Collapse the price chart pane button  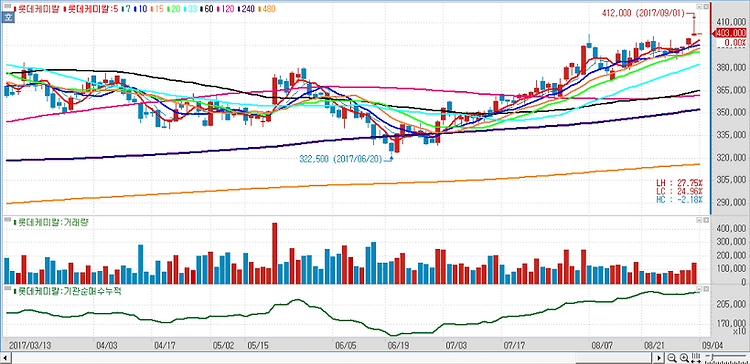(x=699, y=7)
